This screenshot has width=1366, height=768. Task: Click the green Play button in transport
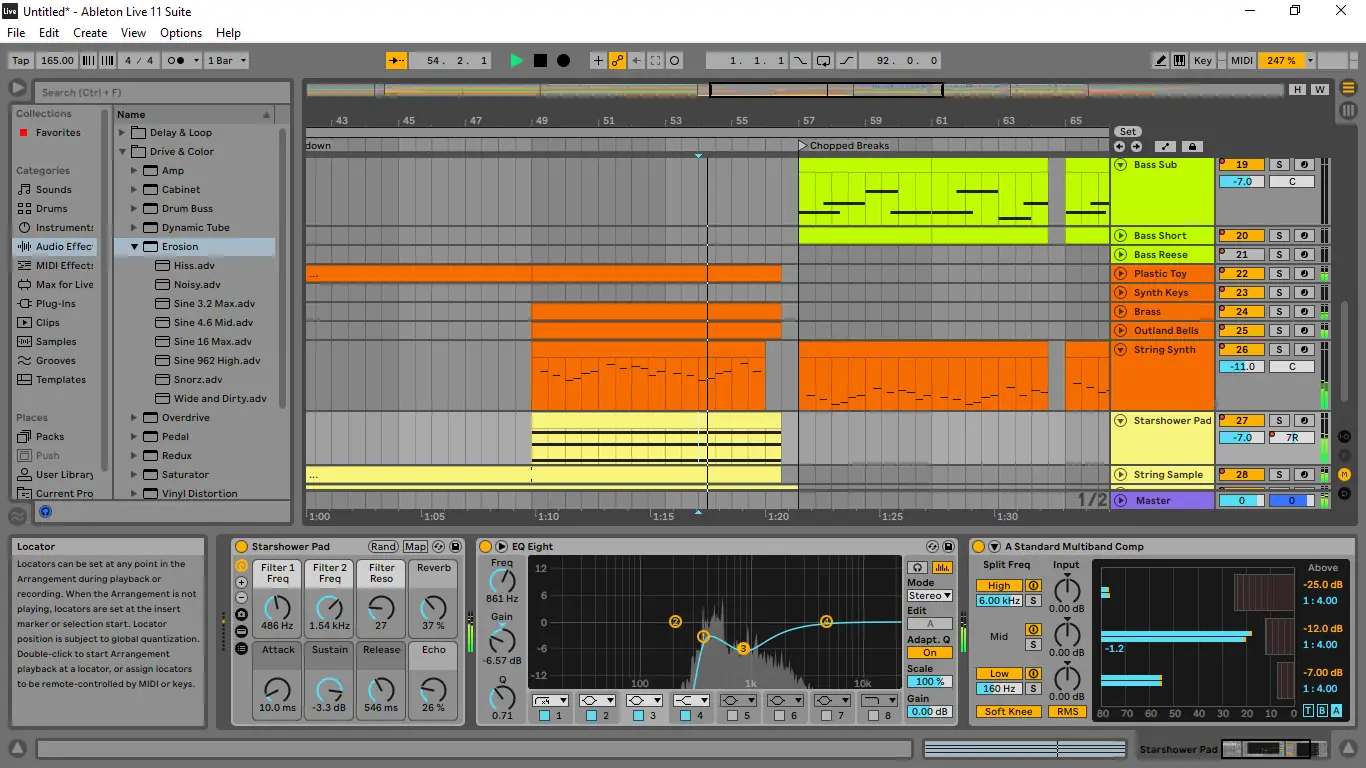click(x=516, y=61)
